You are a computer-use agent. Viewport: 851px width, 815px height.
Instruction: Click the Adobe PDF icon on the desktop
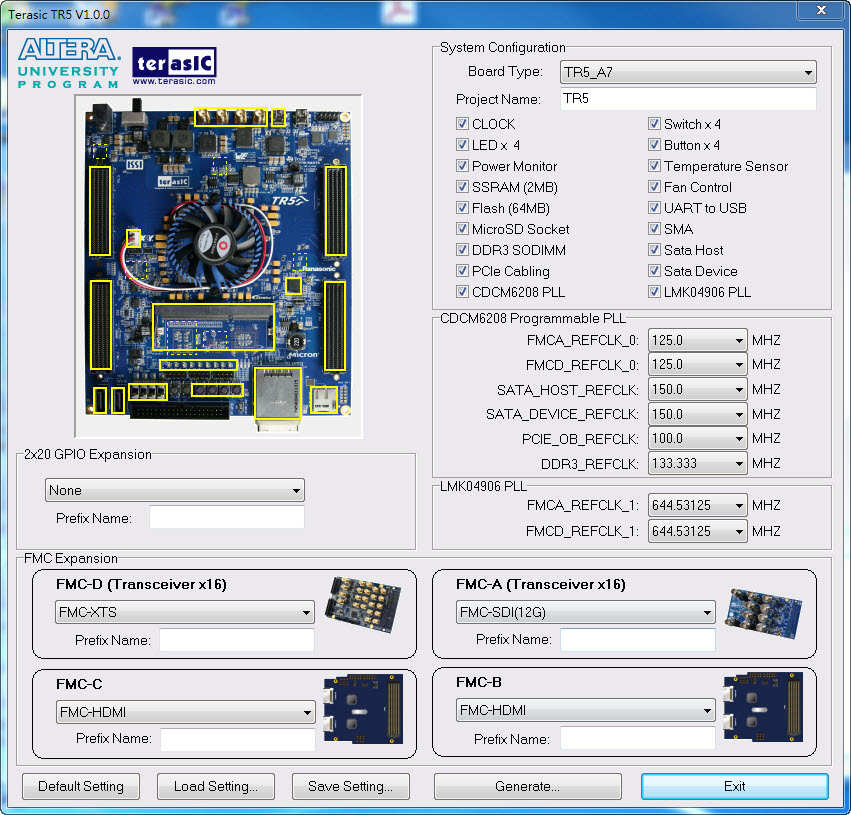[x=398, y=10]
